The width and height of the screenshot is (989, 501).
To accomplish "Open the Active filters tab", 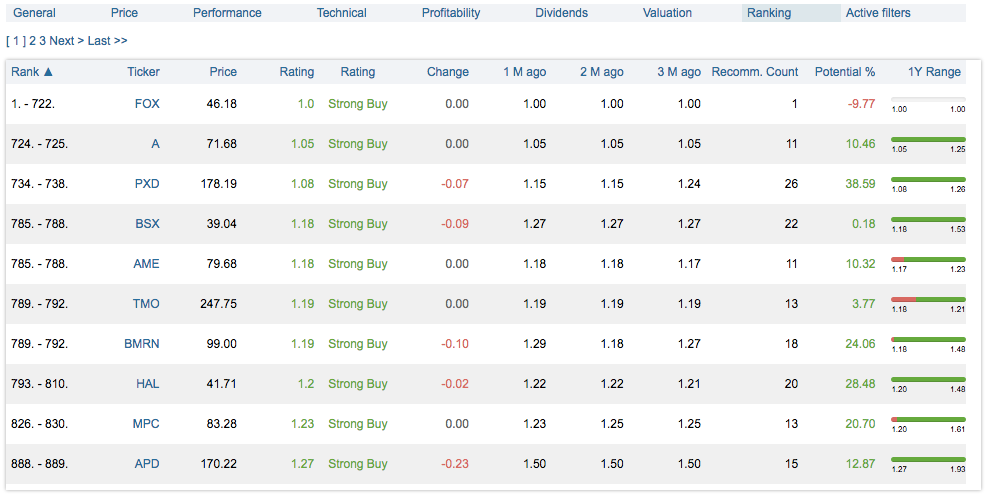I will pyautogui.click(x=878, y=13).
